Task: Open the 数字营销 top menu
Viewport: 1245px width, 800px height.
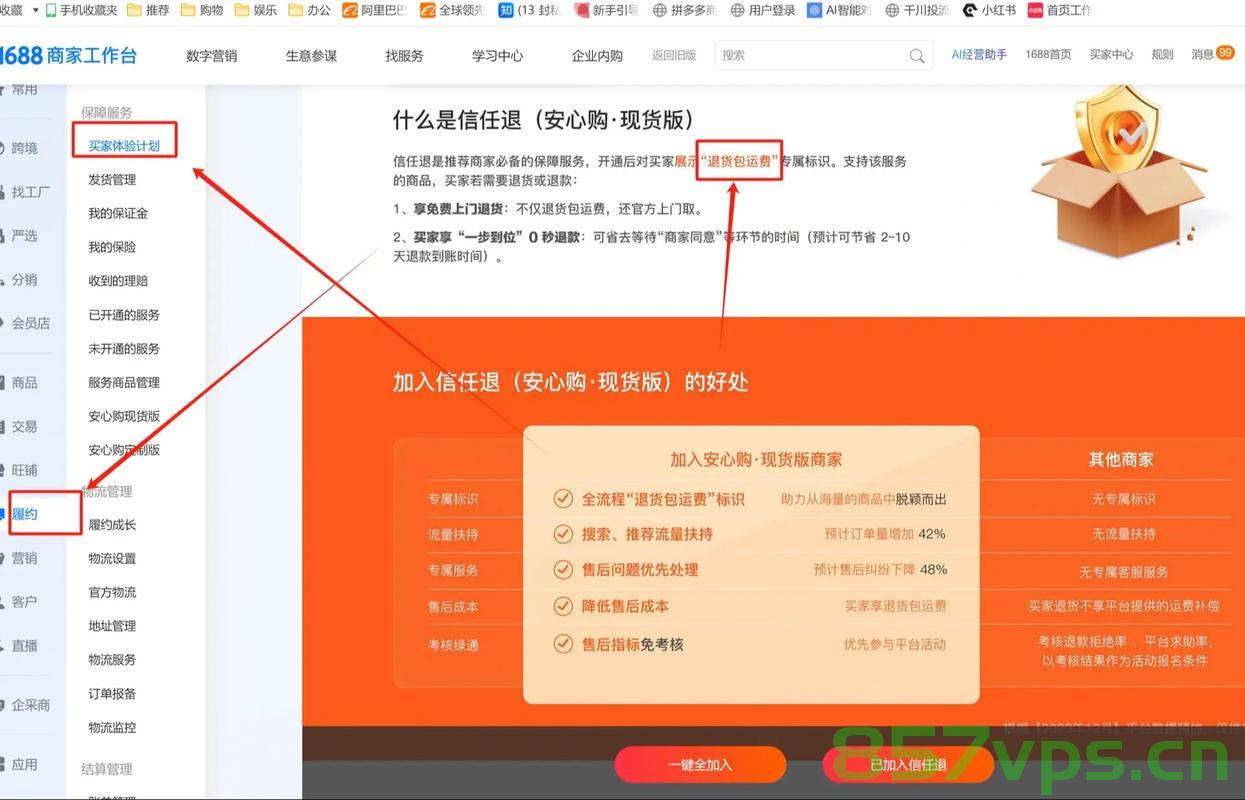Action: click(x=212, y=56)
